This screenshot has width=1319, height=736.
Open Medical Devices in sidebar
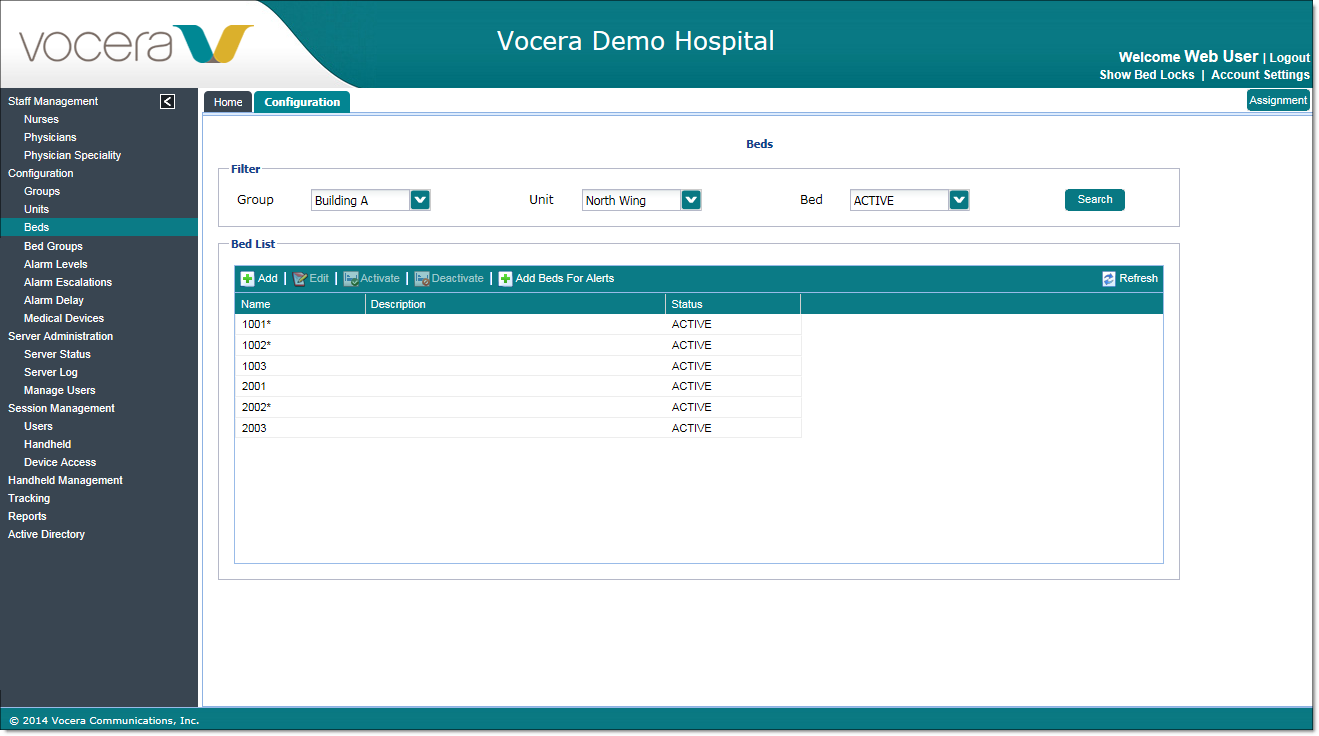point(64,318)
